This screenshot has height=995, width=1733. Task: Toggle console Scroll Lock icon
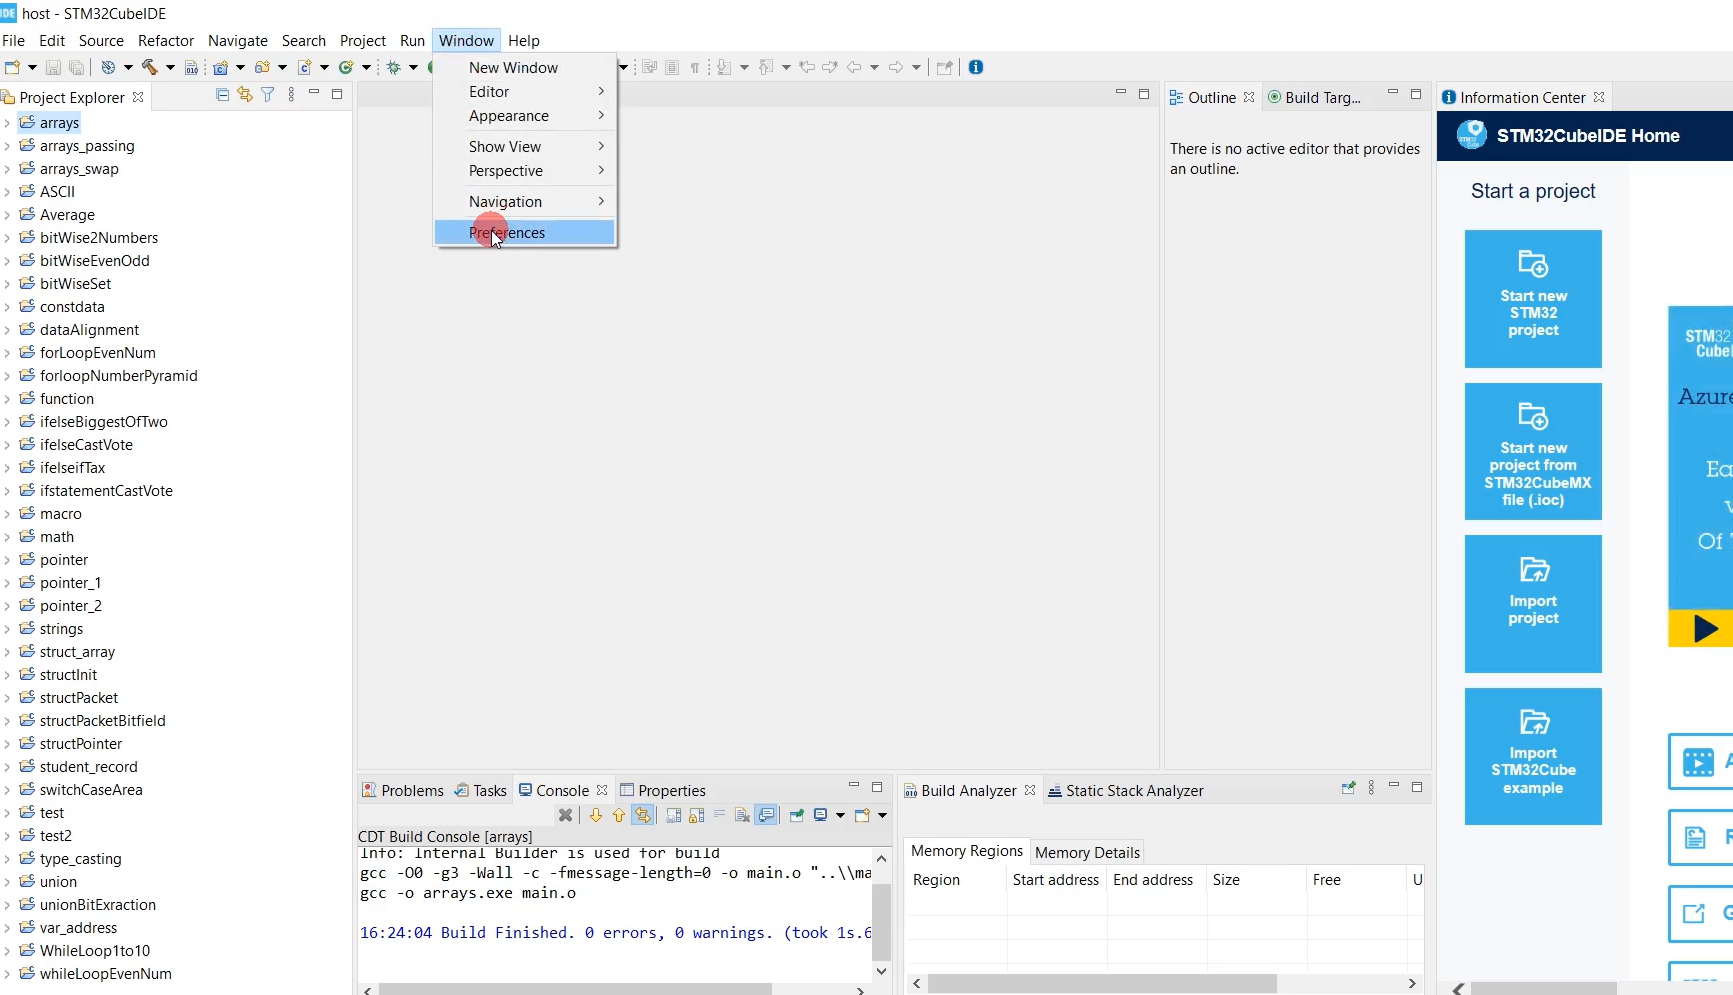696,815
